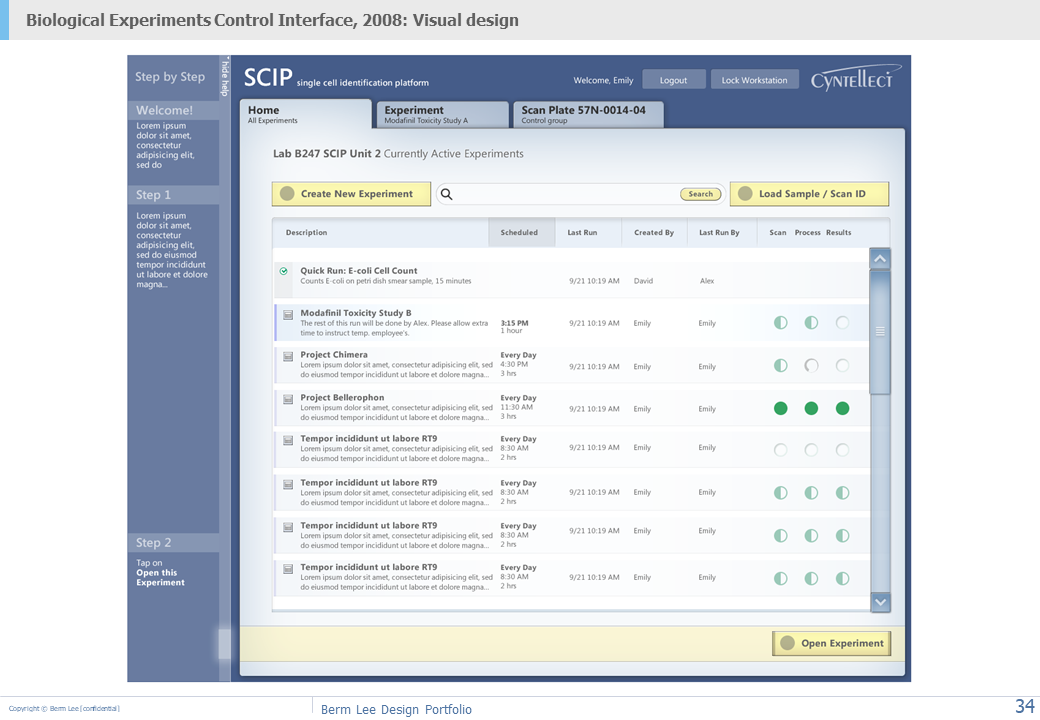Select the Welcome! section in the help sidebar
1040x720 pixels.
(174, 111)
